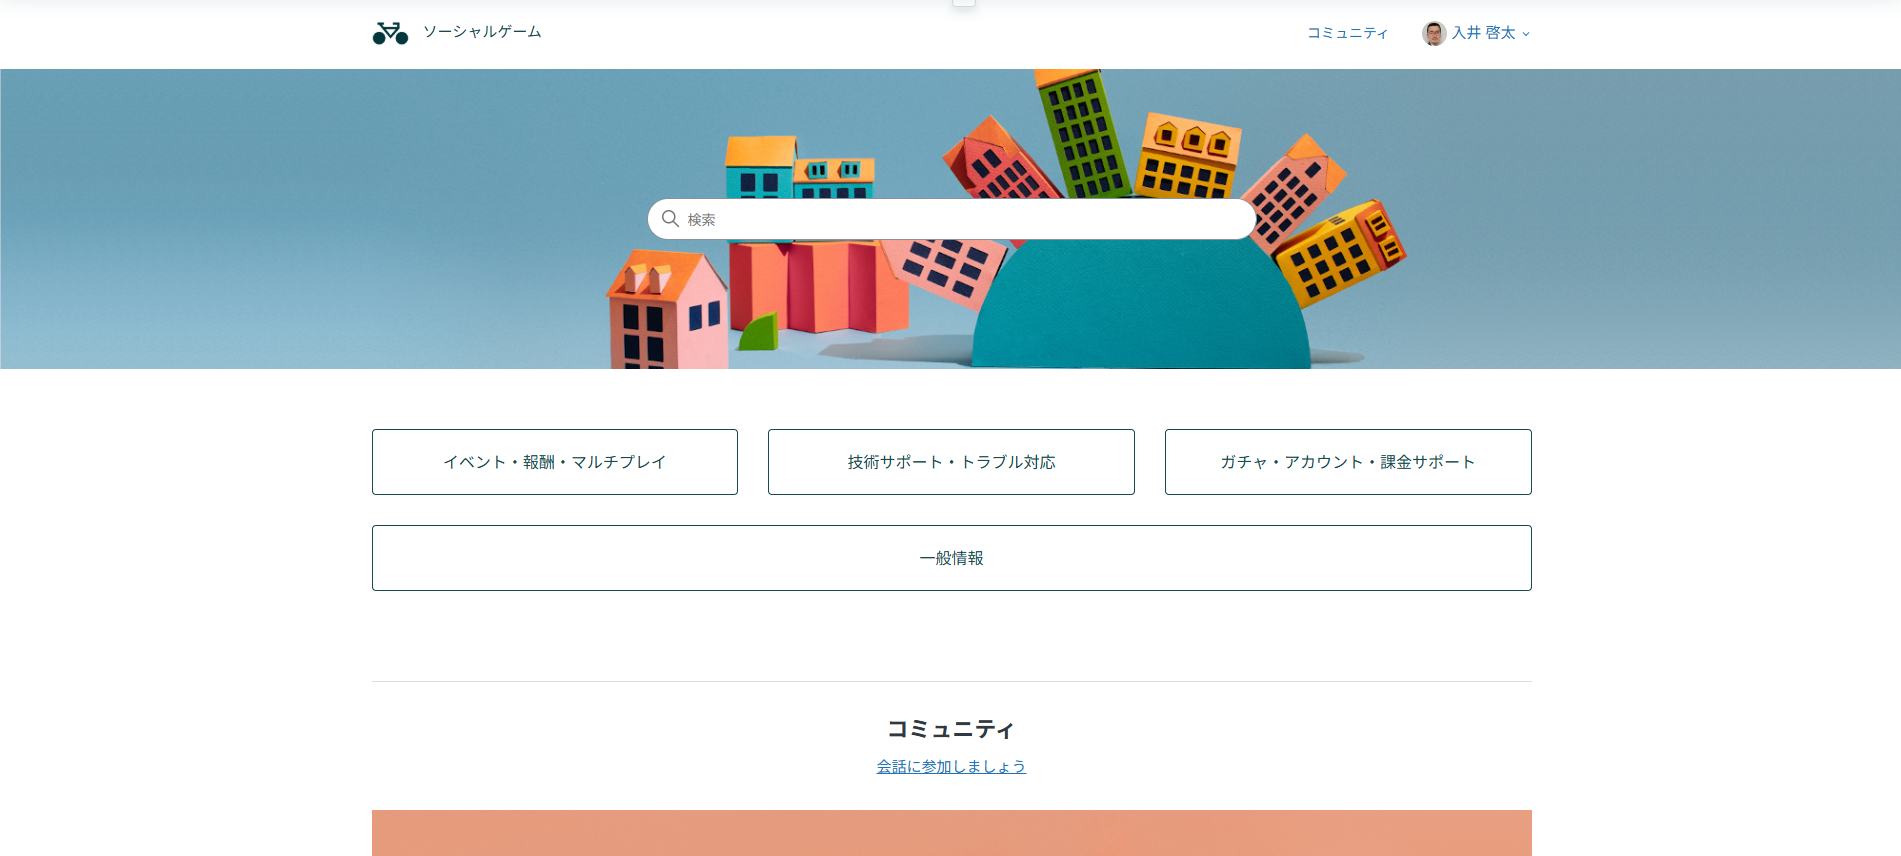Click the user avatar for 入井 啓太

(x=1434, y=33)
